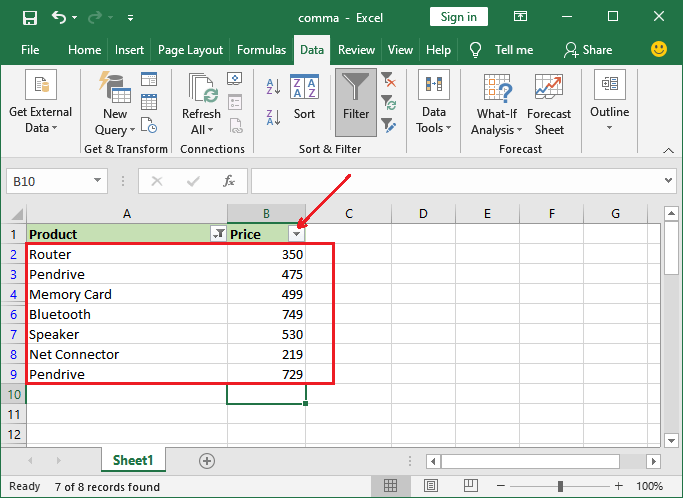The image size is (683, 498).
Task: Switch to Page Layout view
Action: point(430,486)
